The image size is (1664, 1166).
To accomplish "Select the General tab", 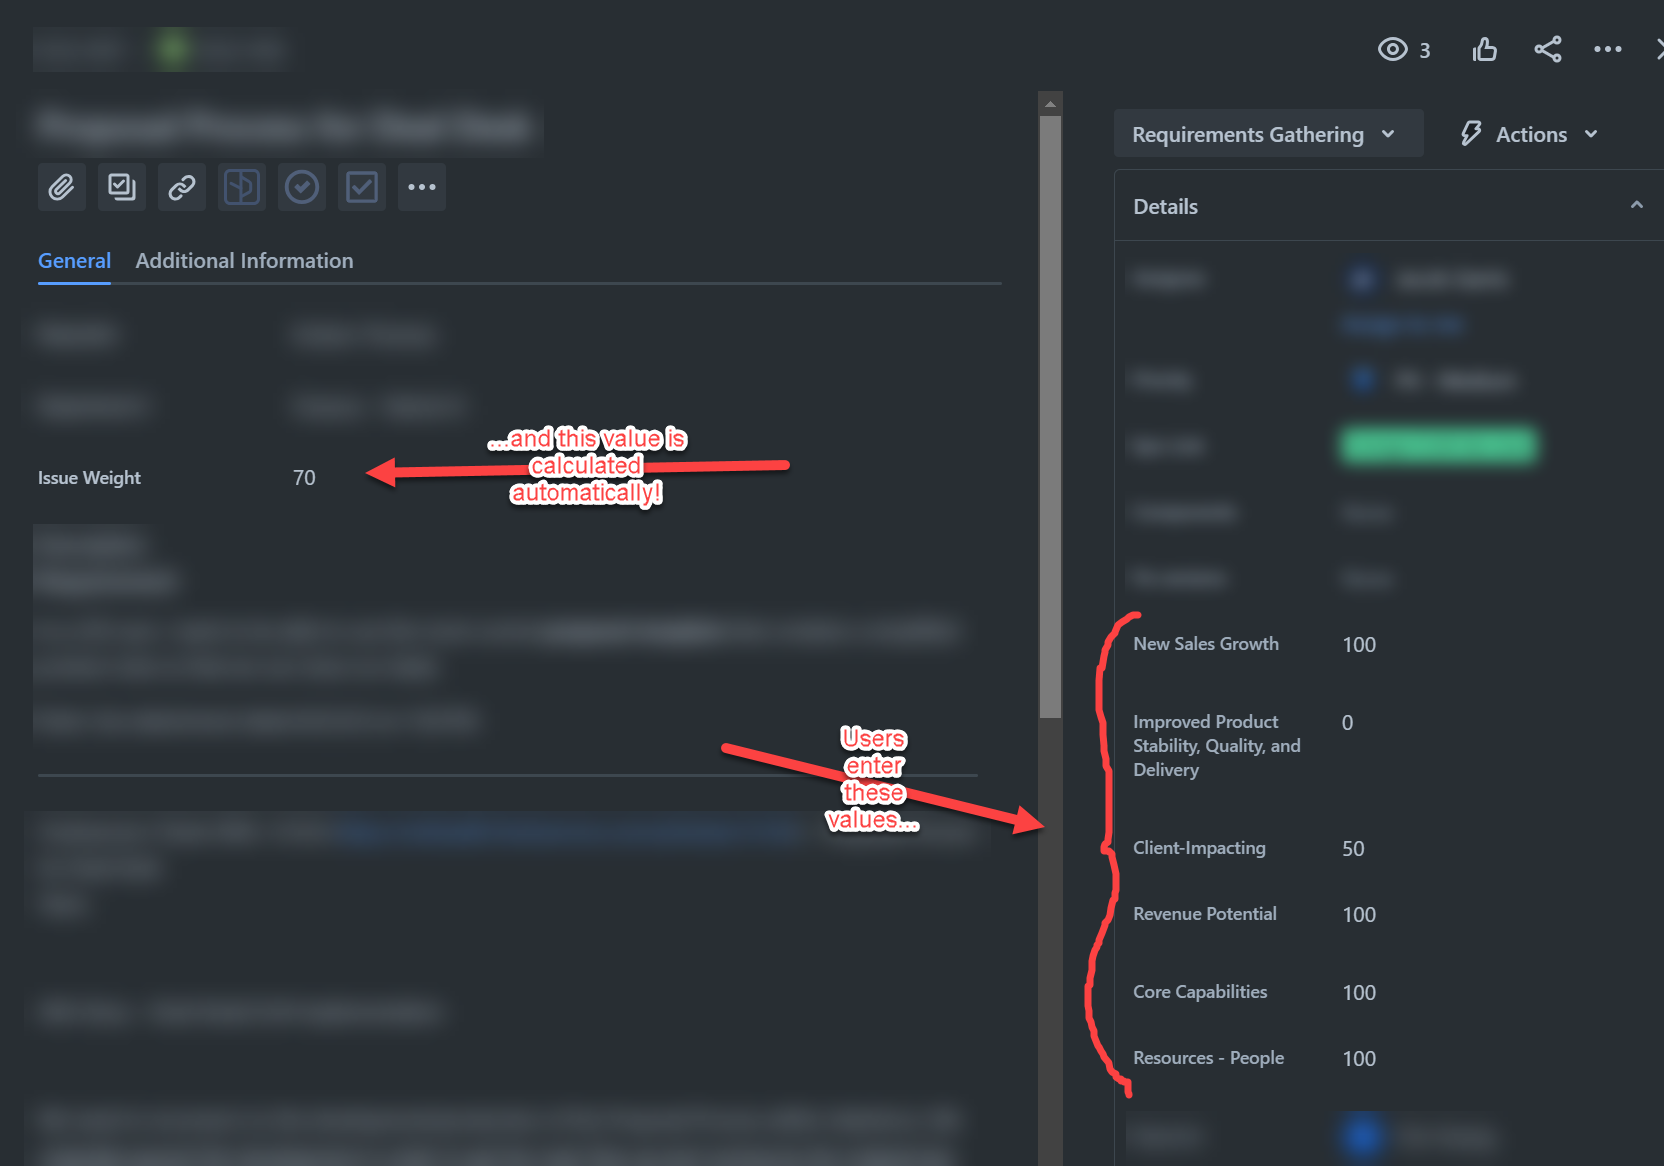I will pyautogui.click(x=74, y=260).
